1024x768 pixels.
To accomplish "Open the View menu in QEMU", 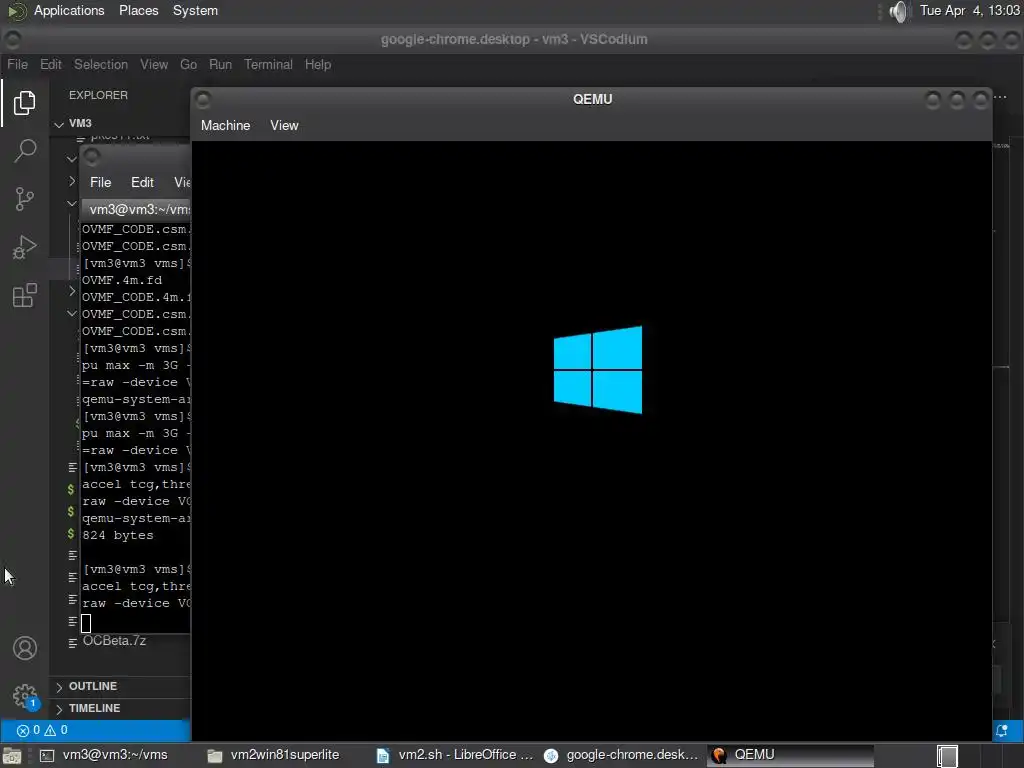I will 284,125.
